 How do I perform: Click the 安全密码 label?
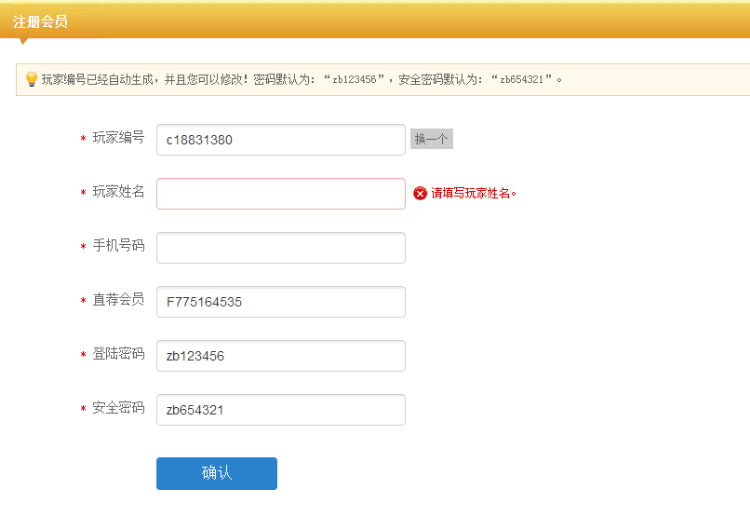pos(118,408)
